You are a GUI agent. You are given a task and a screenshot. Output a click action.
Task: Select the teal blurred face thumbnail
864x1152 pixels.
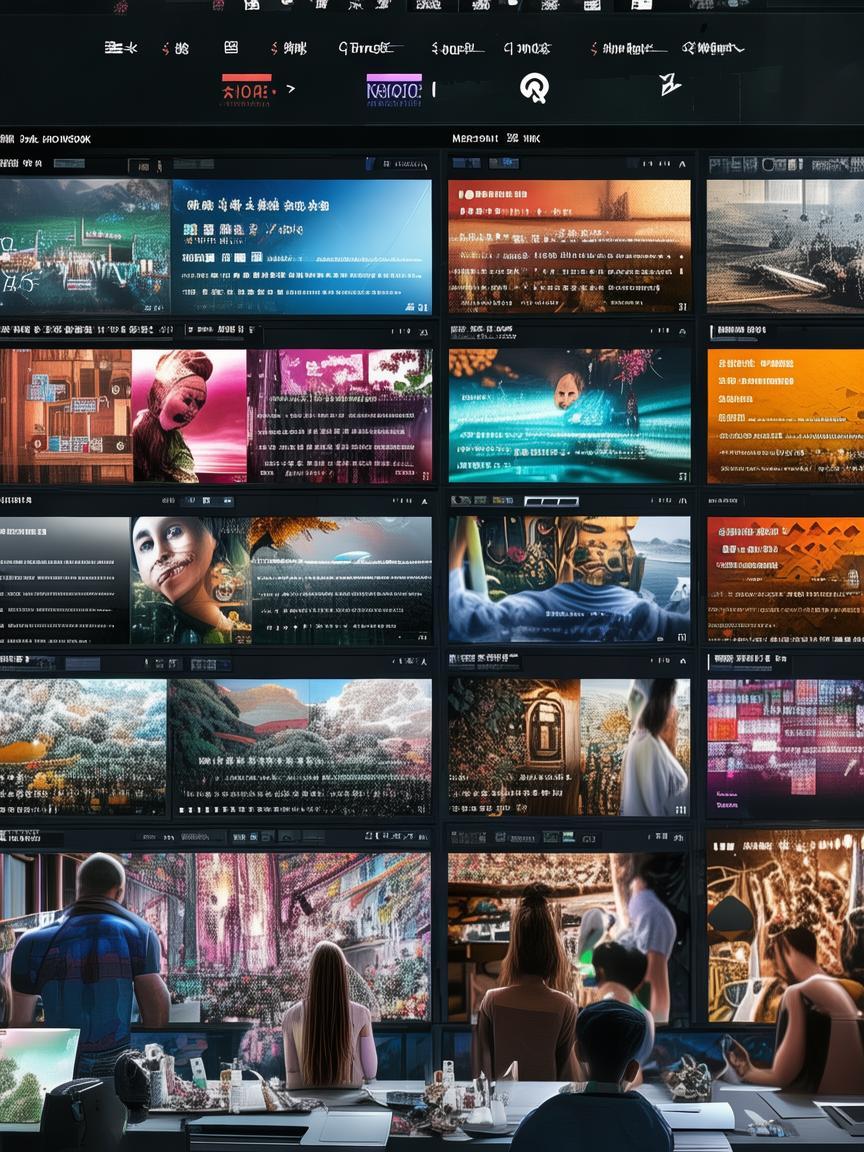tap(569, 415)
